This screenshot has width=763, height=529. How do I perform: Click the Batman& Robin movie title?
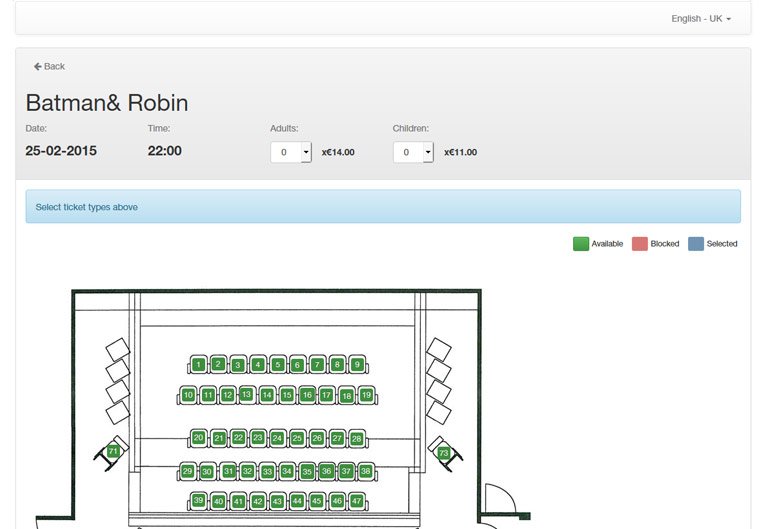tap(107, 103)
